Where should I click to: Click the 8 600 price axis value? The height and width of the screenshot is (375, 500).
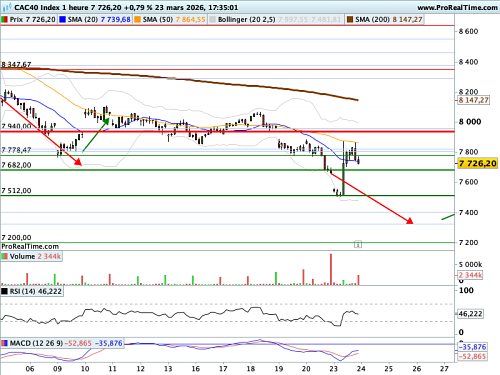[468, 31]
